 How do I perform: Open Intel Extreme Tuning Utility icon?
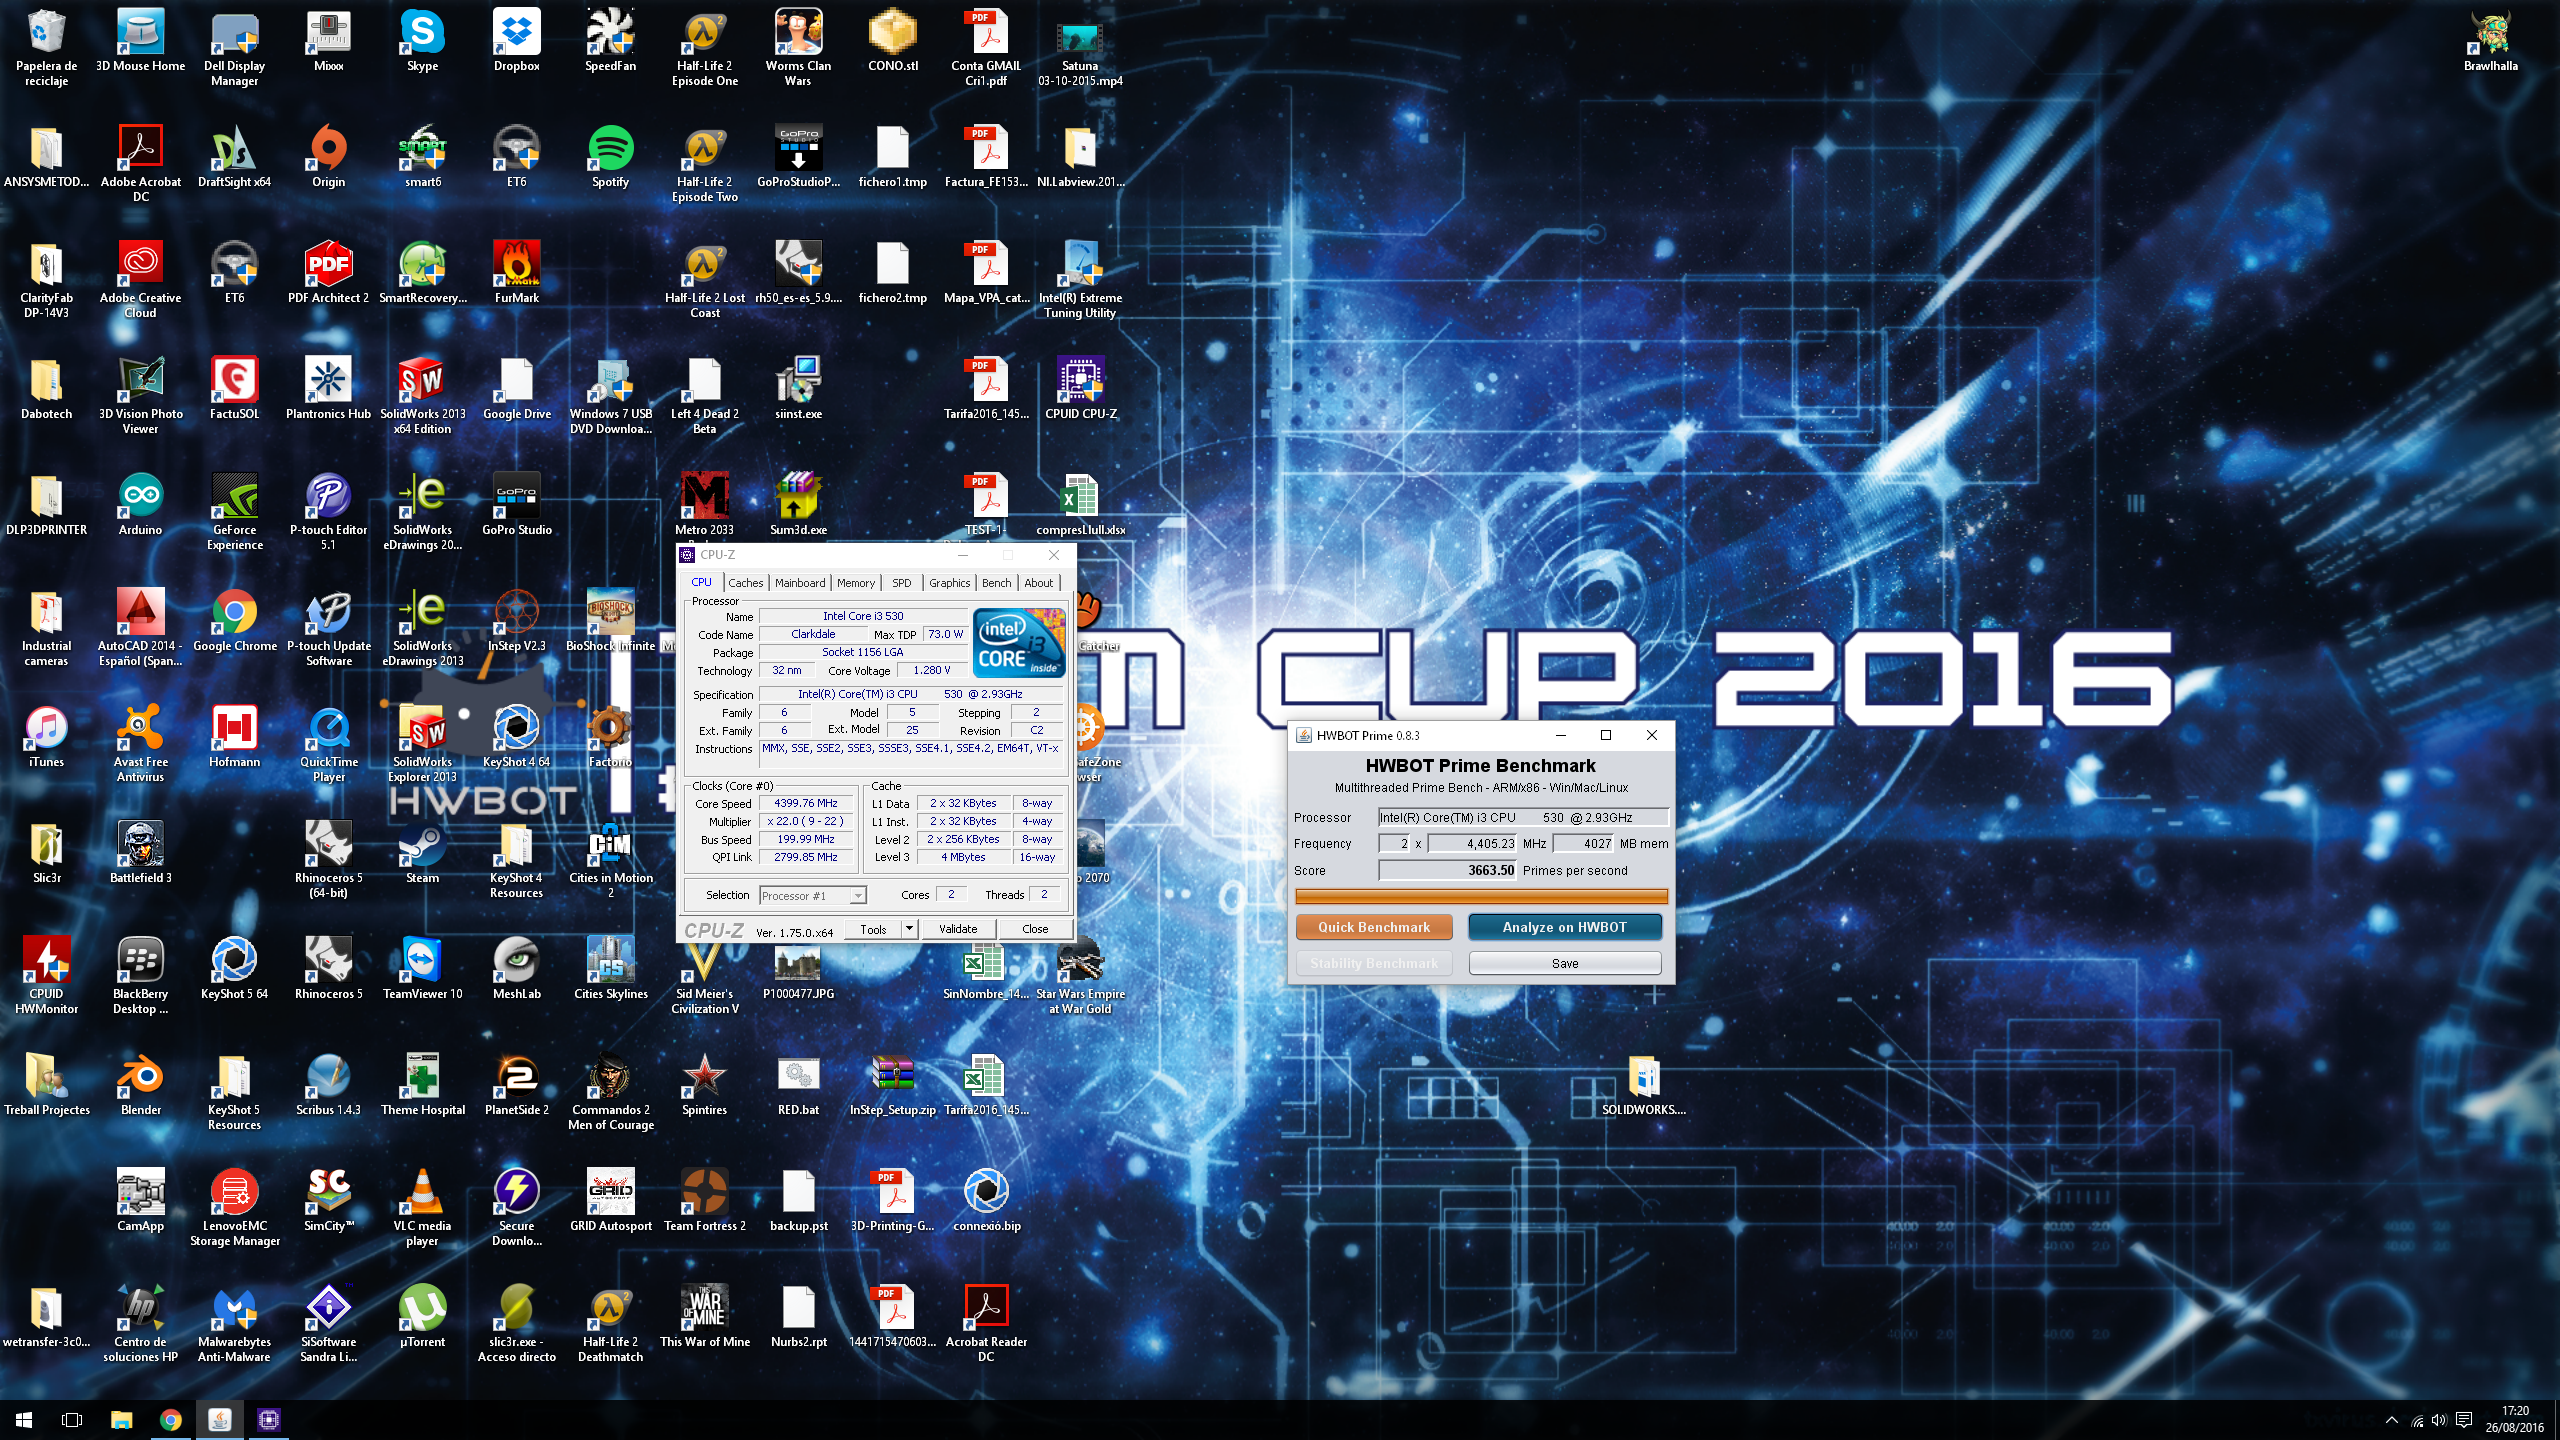click(1080, 279)
